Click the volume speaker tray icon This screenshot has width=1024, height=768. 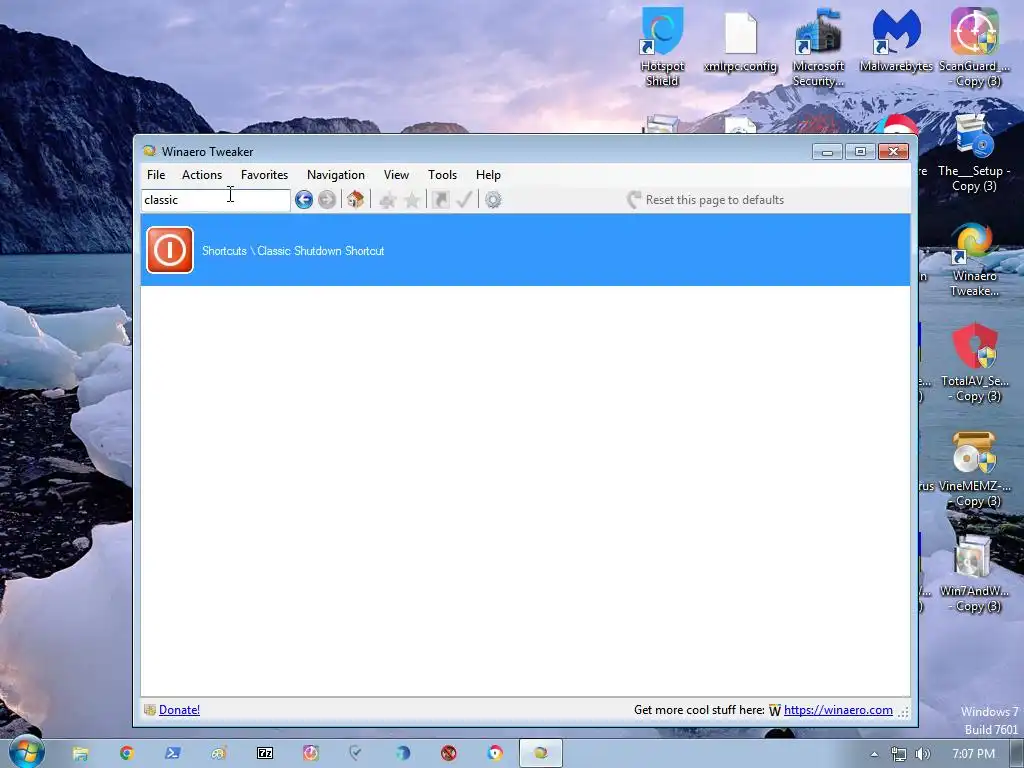click(922, 754)
